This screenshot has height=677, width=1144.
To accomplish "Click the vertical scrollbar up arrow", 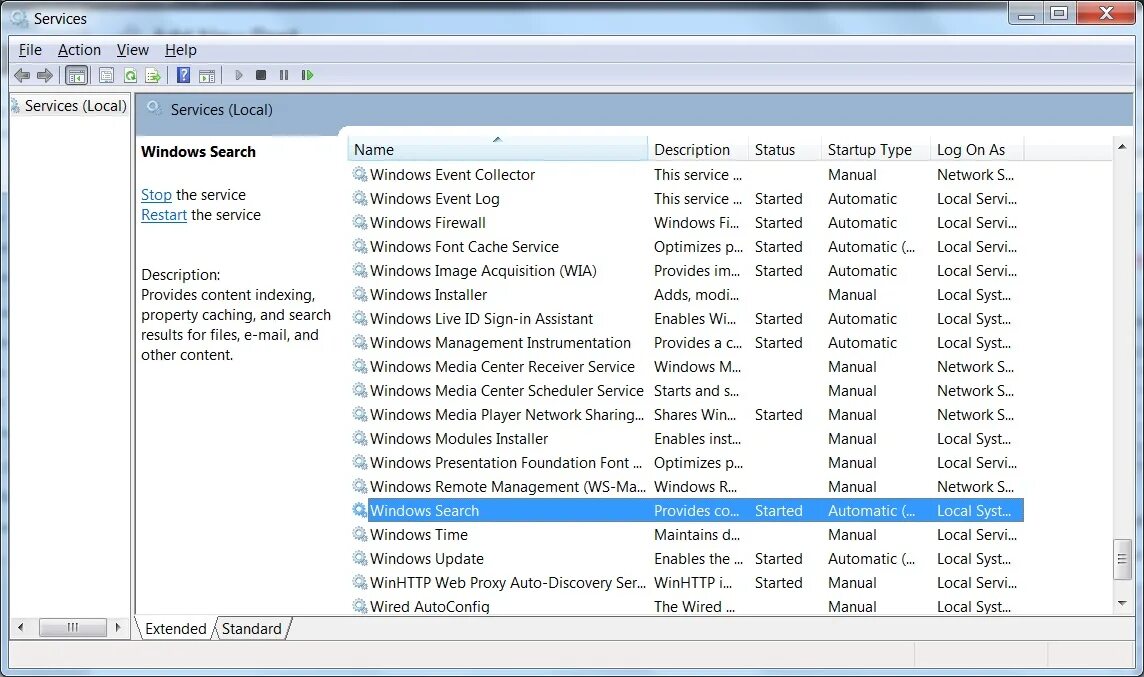I will pyautogui.click(x=1122, y=147).
